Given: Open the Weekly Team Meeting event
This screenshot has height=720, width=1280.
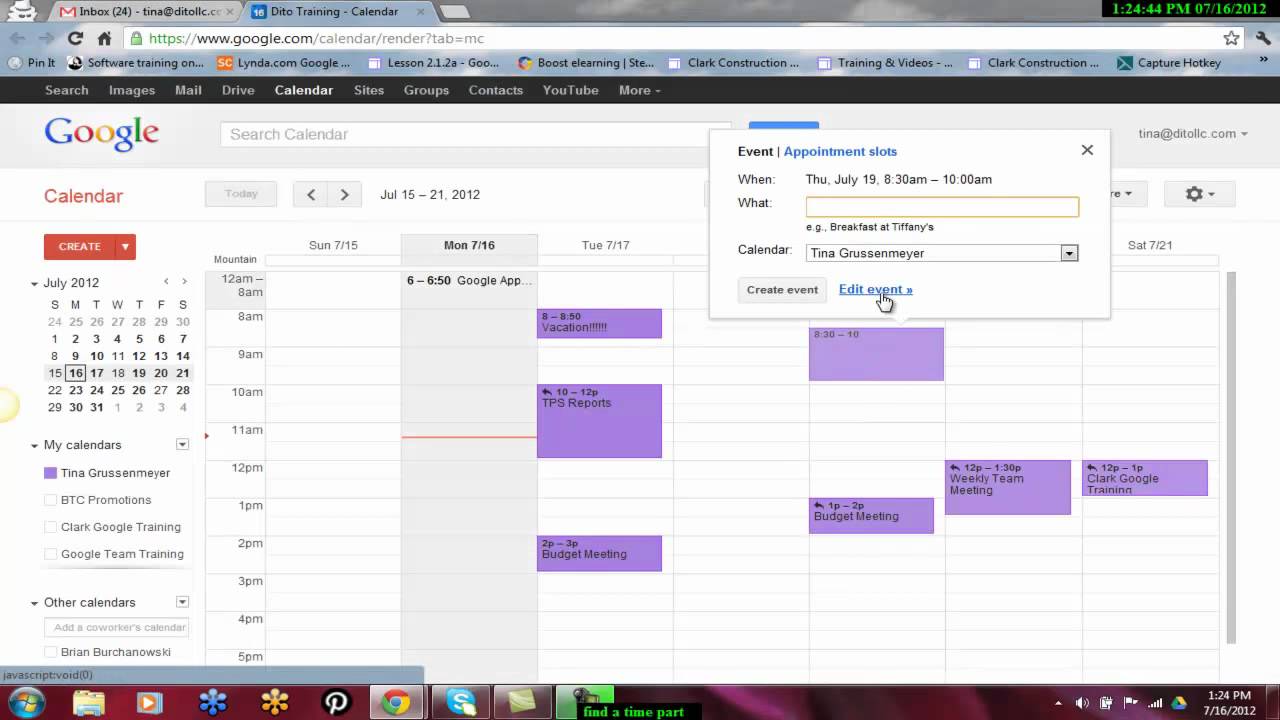Looking at the screenshot, I should pyautogui.click(x=1007, y=488).
